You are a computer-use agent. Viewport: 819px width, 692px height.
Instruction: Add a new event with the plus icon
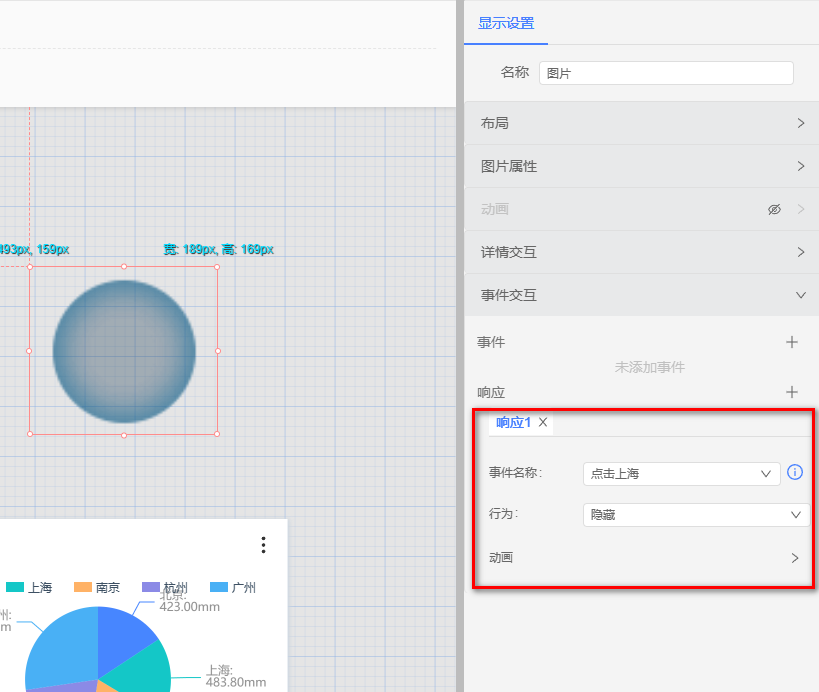[792, 342]
